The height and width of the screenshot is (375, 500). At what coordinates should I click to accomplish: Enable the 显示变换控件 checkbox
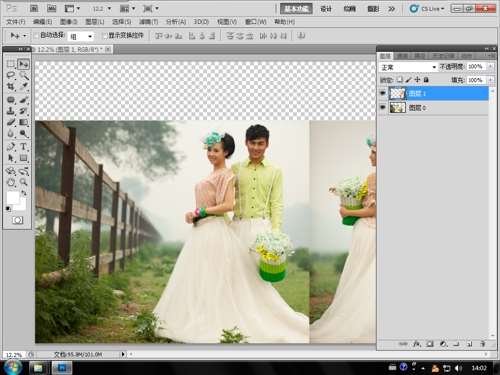coord(104,35)
